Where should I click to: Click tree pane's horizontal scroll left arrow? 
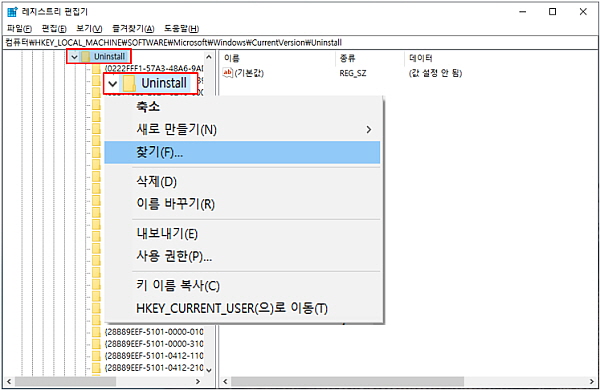coord(9,382)
